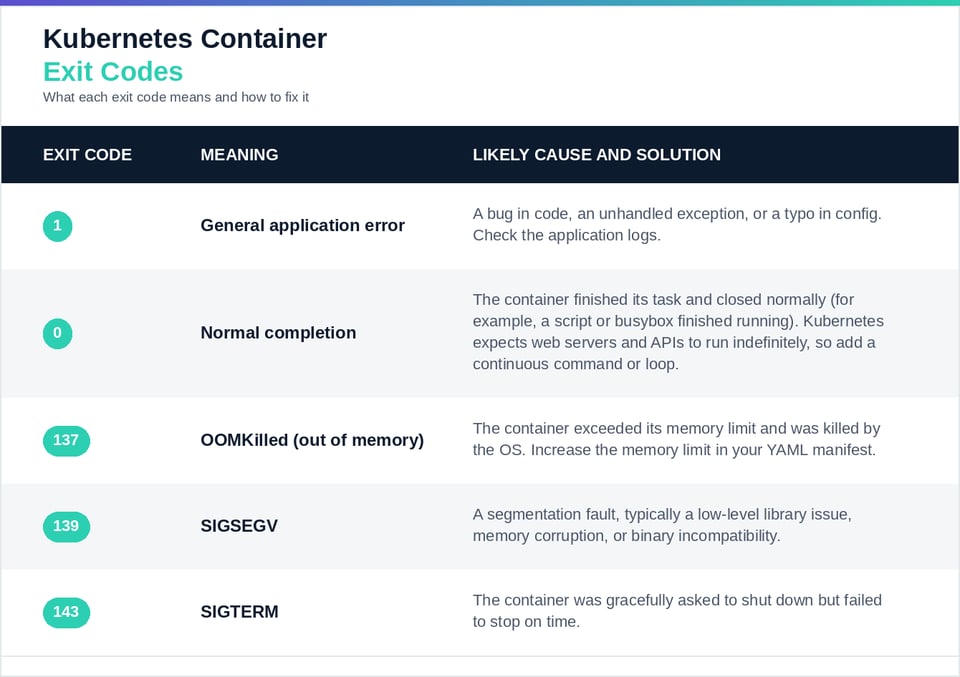Click the exit code 0 badge
The width and height of the screenshot is (960, 677).
[58, 333]
